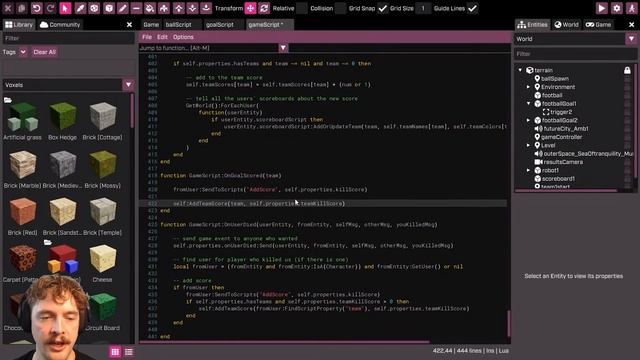Click the Library filter input
Viewport: 640px width, 360px height.
[x=68, y=38]
